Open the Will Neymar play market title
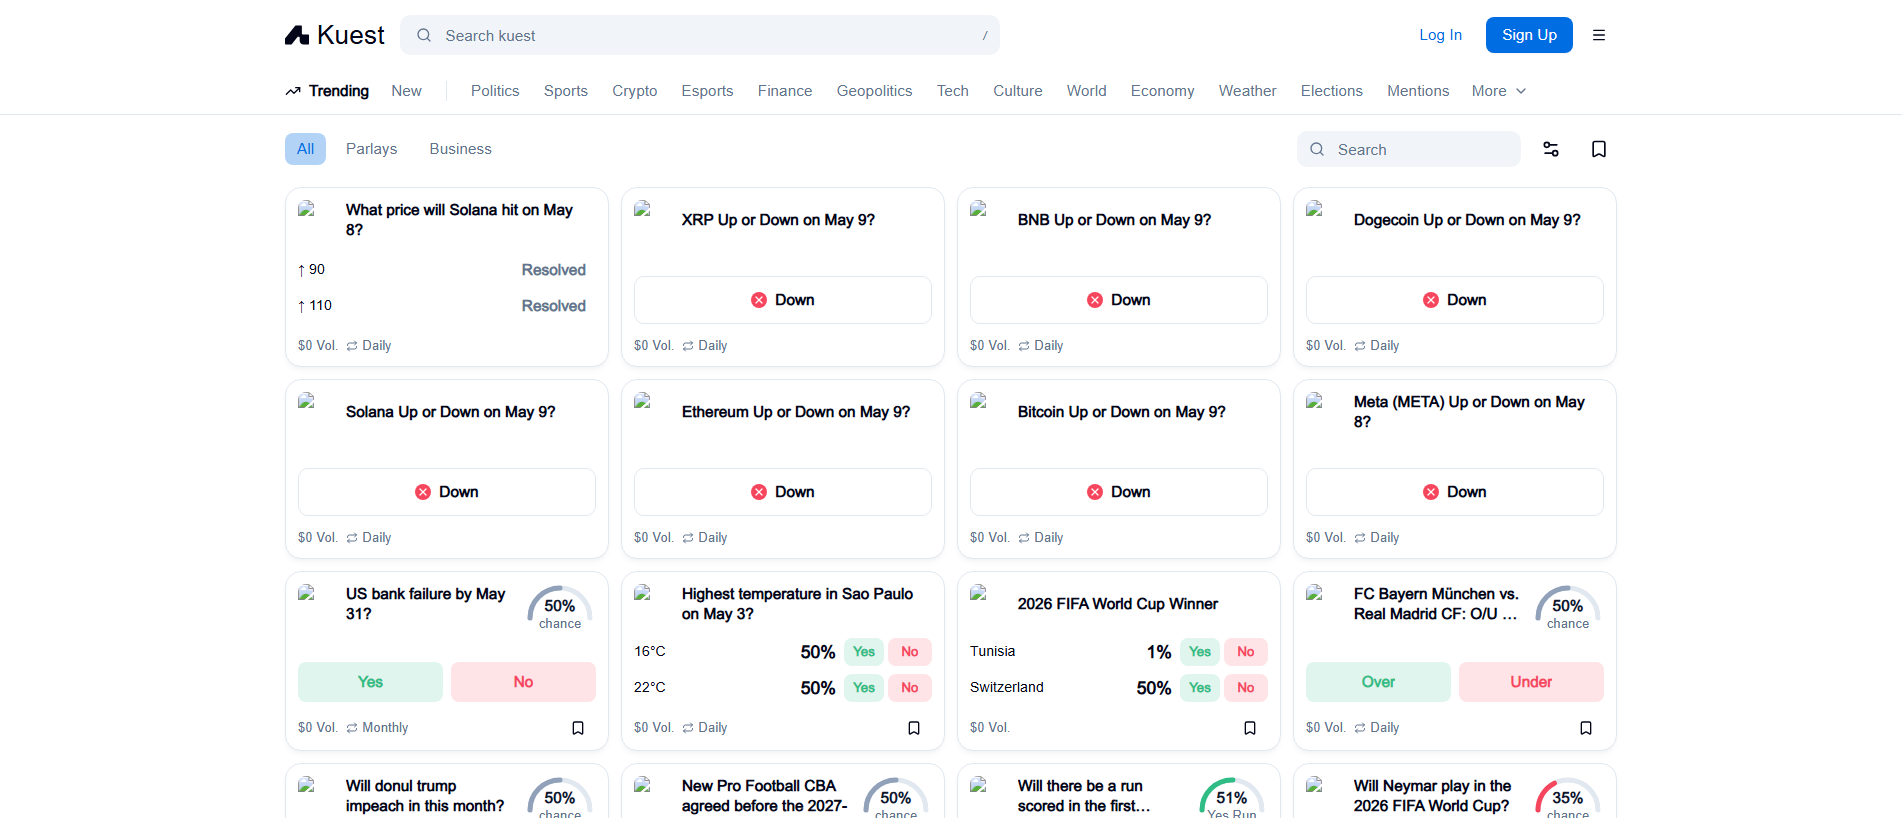The image size is (1902, 818). click(1432, 796)
